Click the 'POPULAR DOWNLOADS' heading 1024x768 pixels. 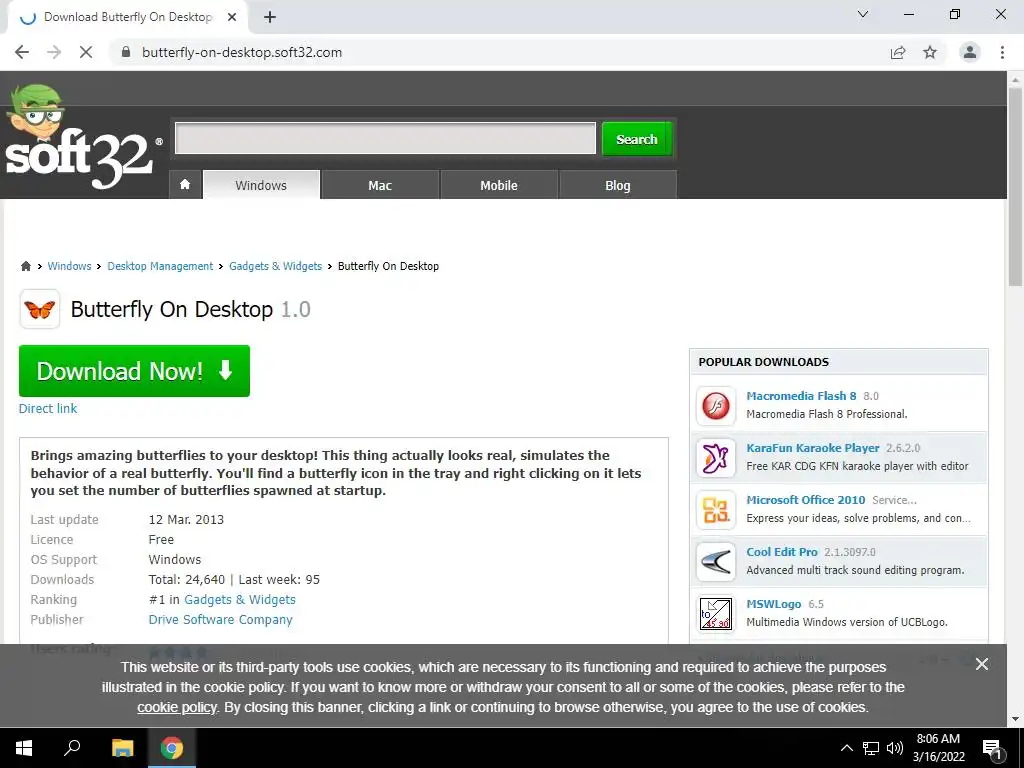(763, 362)
